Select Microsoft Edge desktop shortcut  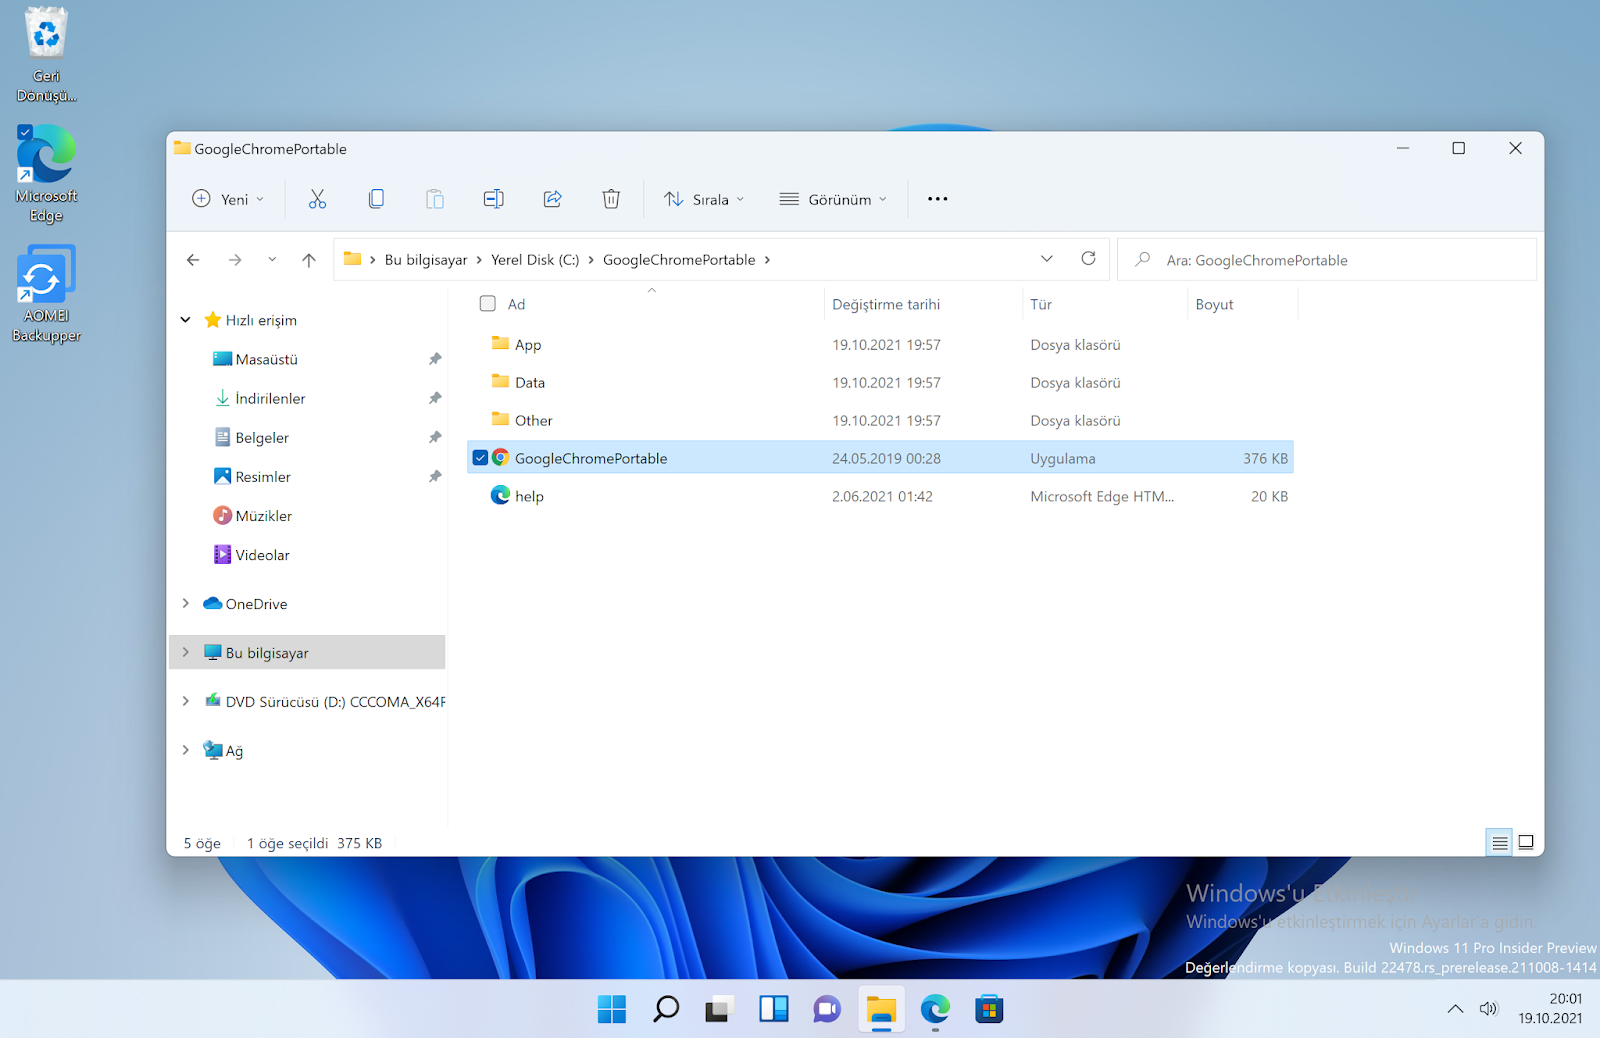click(46, 174)
